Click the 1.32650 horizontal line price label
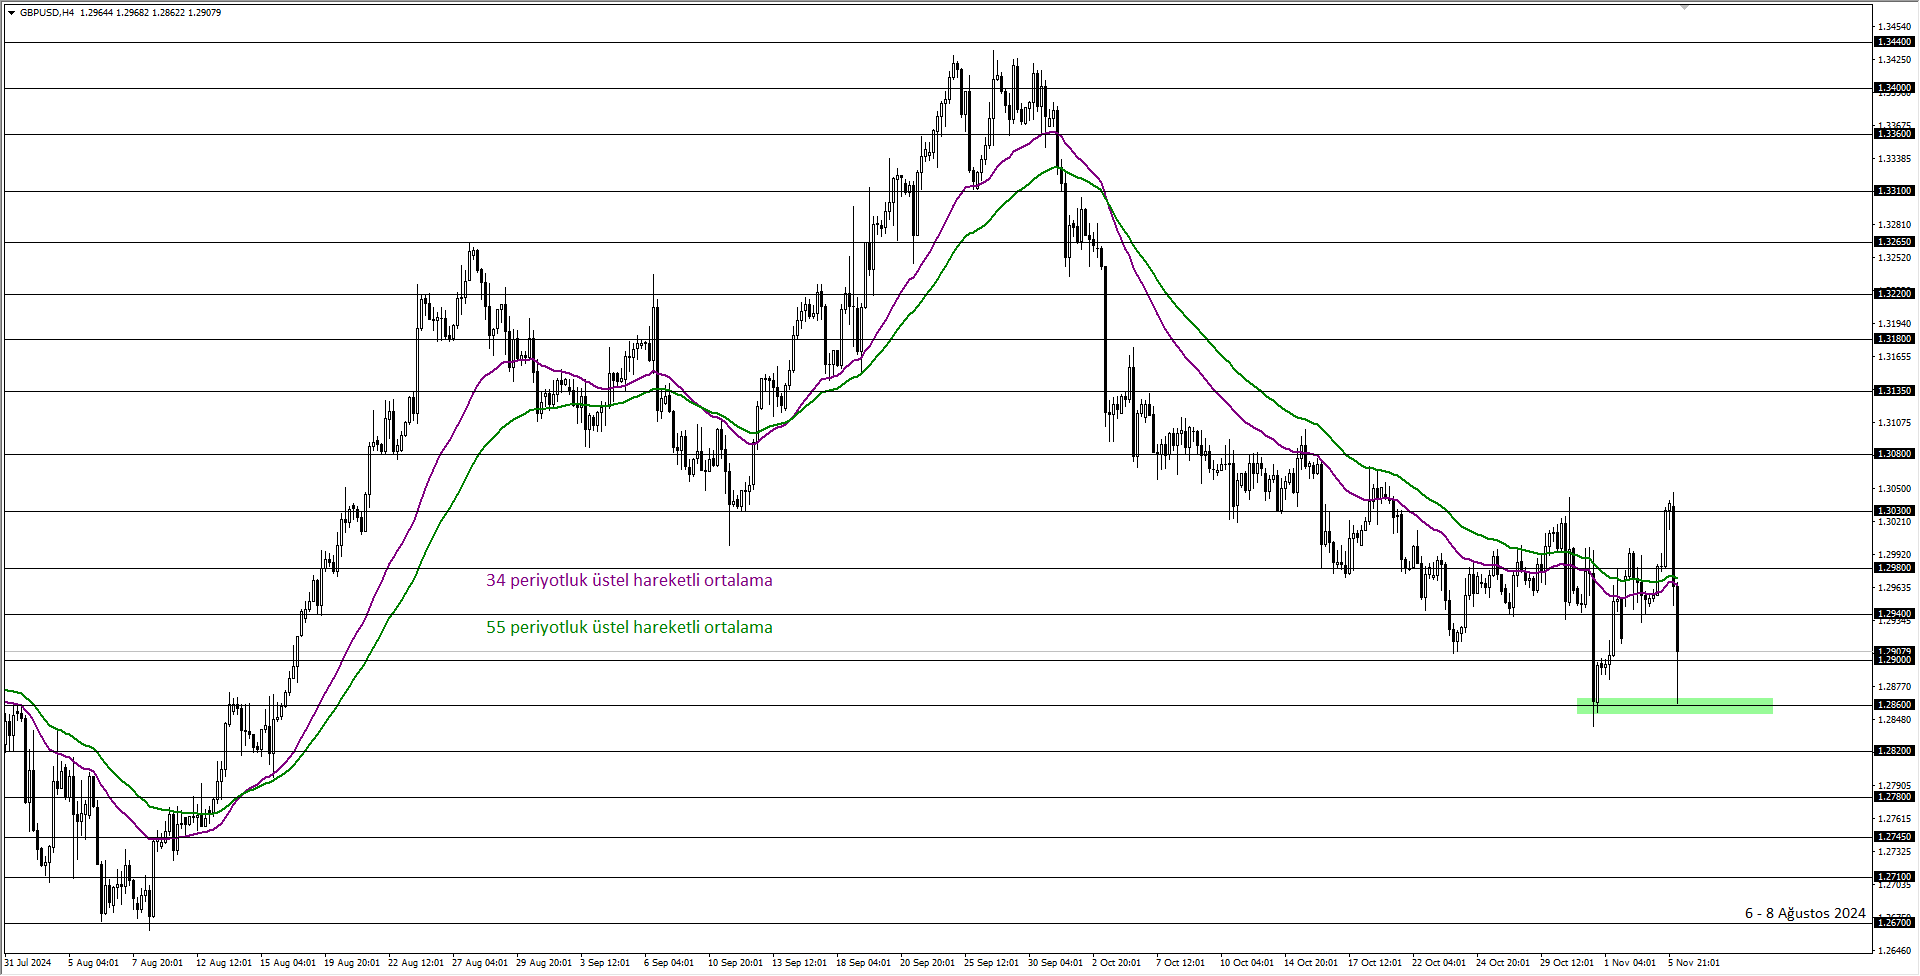The width and height of the screenshot is (1920, 976). tap(1894, 242)
